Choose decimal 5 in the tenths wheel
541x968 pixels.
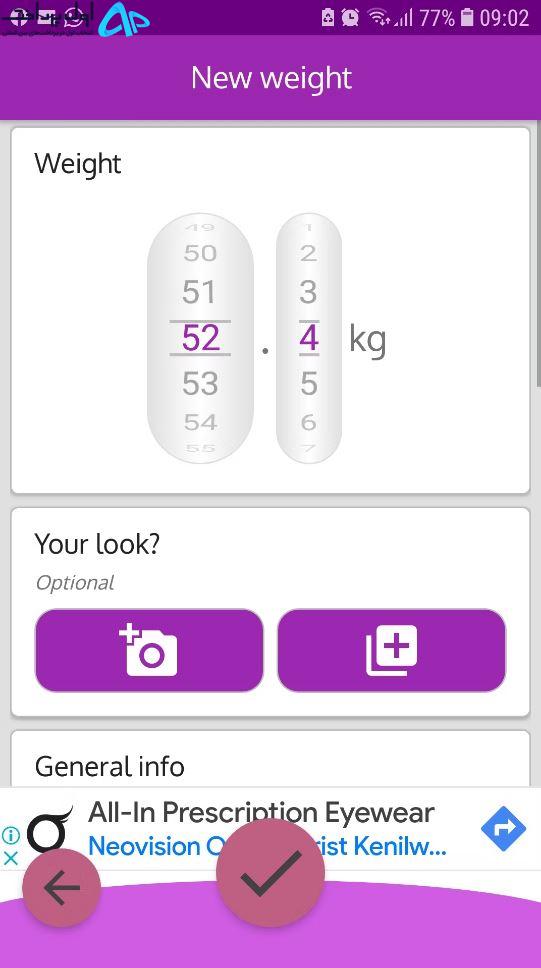(308, 384)
